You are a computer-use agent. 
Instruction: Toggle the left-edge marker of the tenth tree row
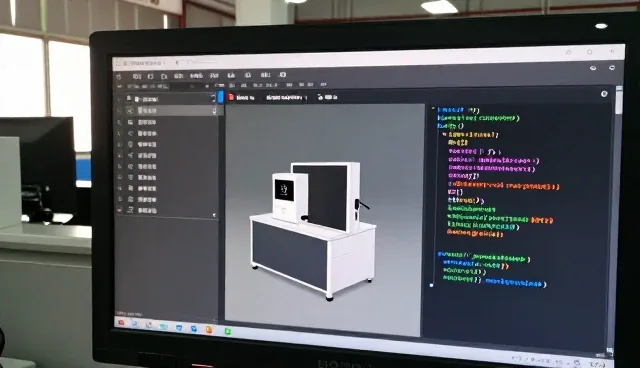[119, 200]
